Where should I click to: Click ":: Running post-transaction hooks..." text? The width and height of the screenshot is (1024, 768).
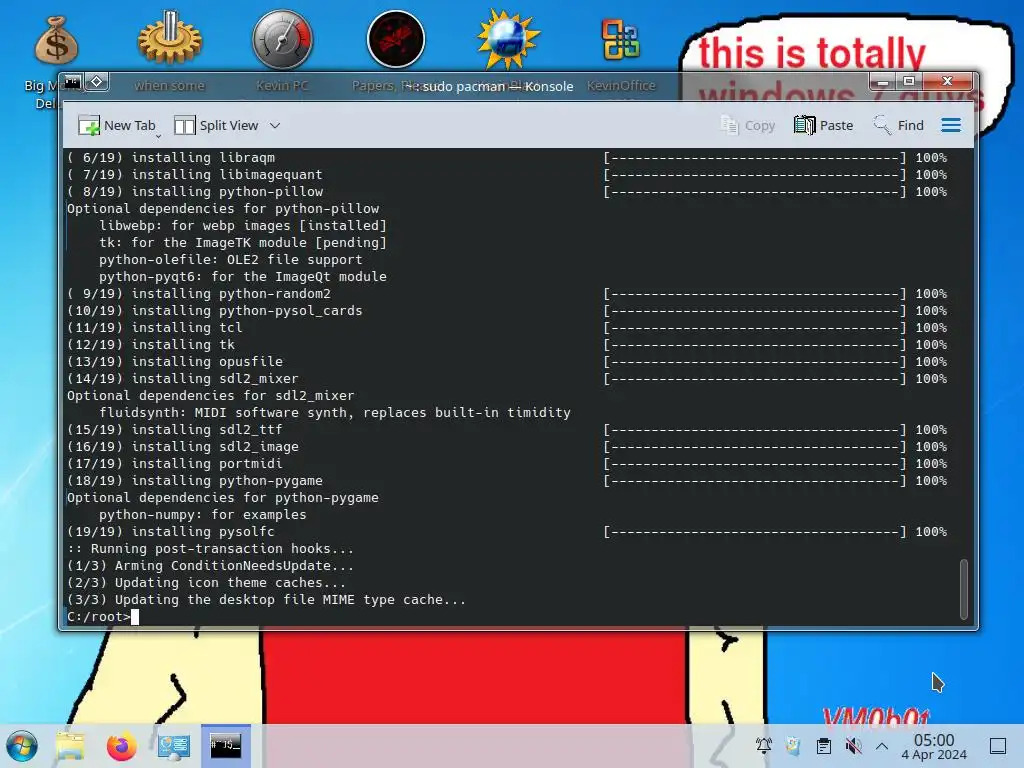click(x=210, y=549)
